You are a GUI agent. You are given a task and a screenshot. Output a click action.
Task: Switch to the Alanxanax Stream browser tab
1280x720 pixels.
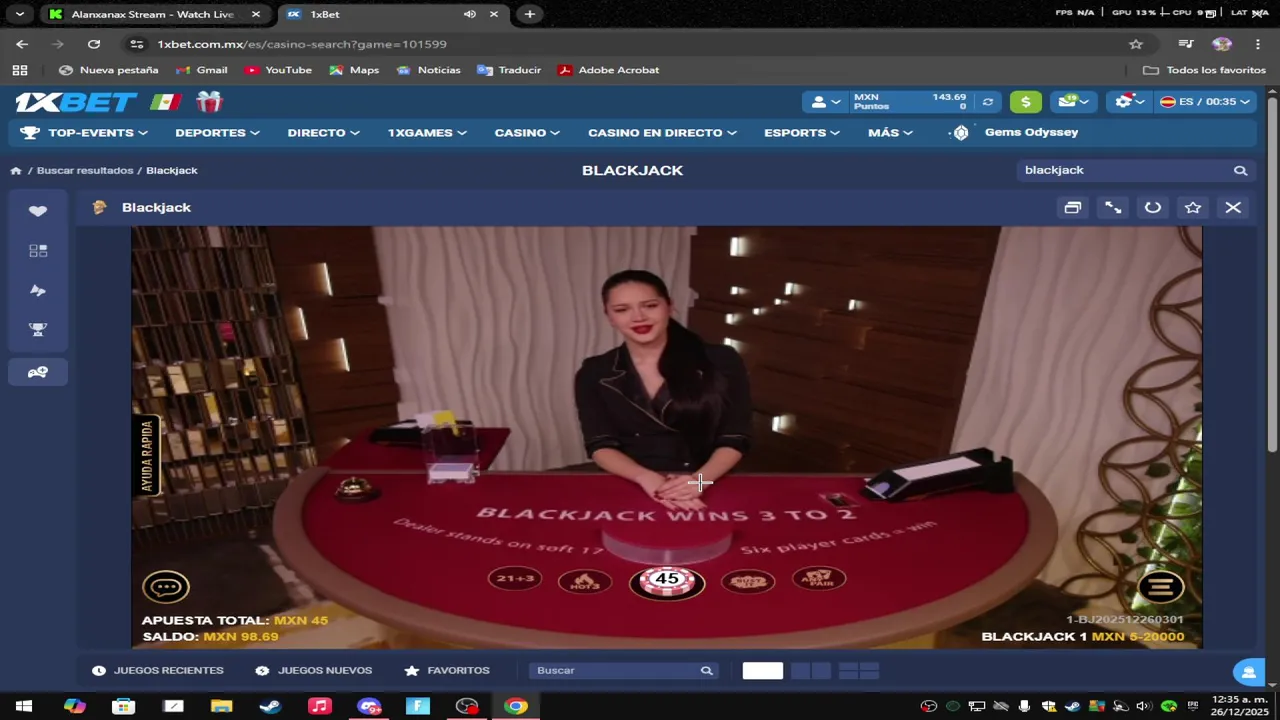[152, 14]
